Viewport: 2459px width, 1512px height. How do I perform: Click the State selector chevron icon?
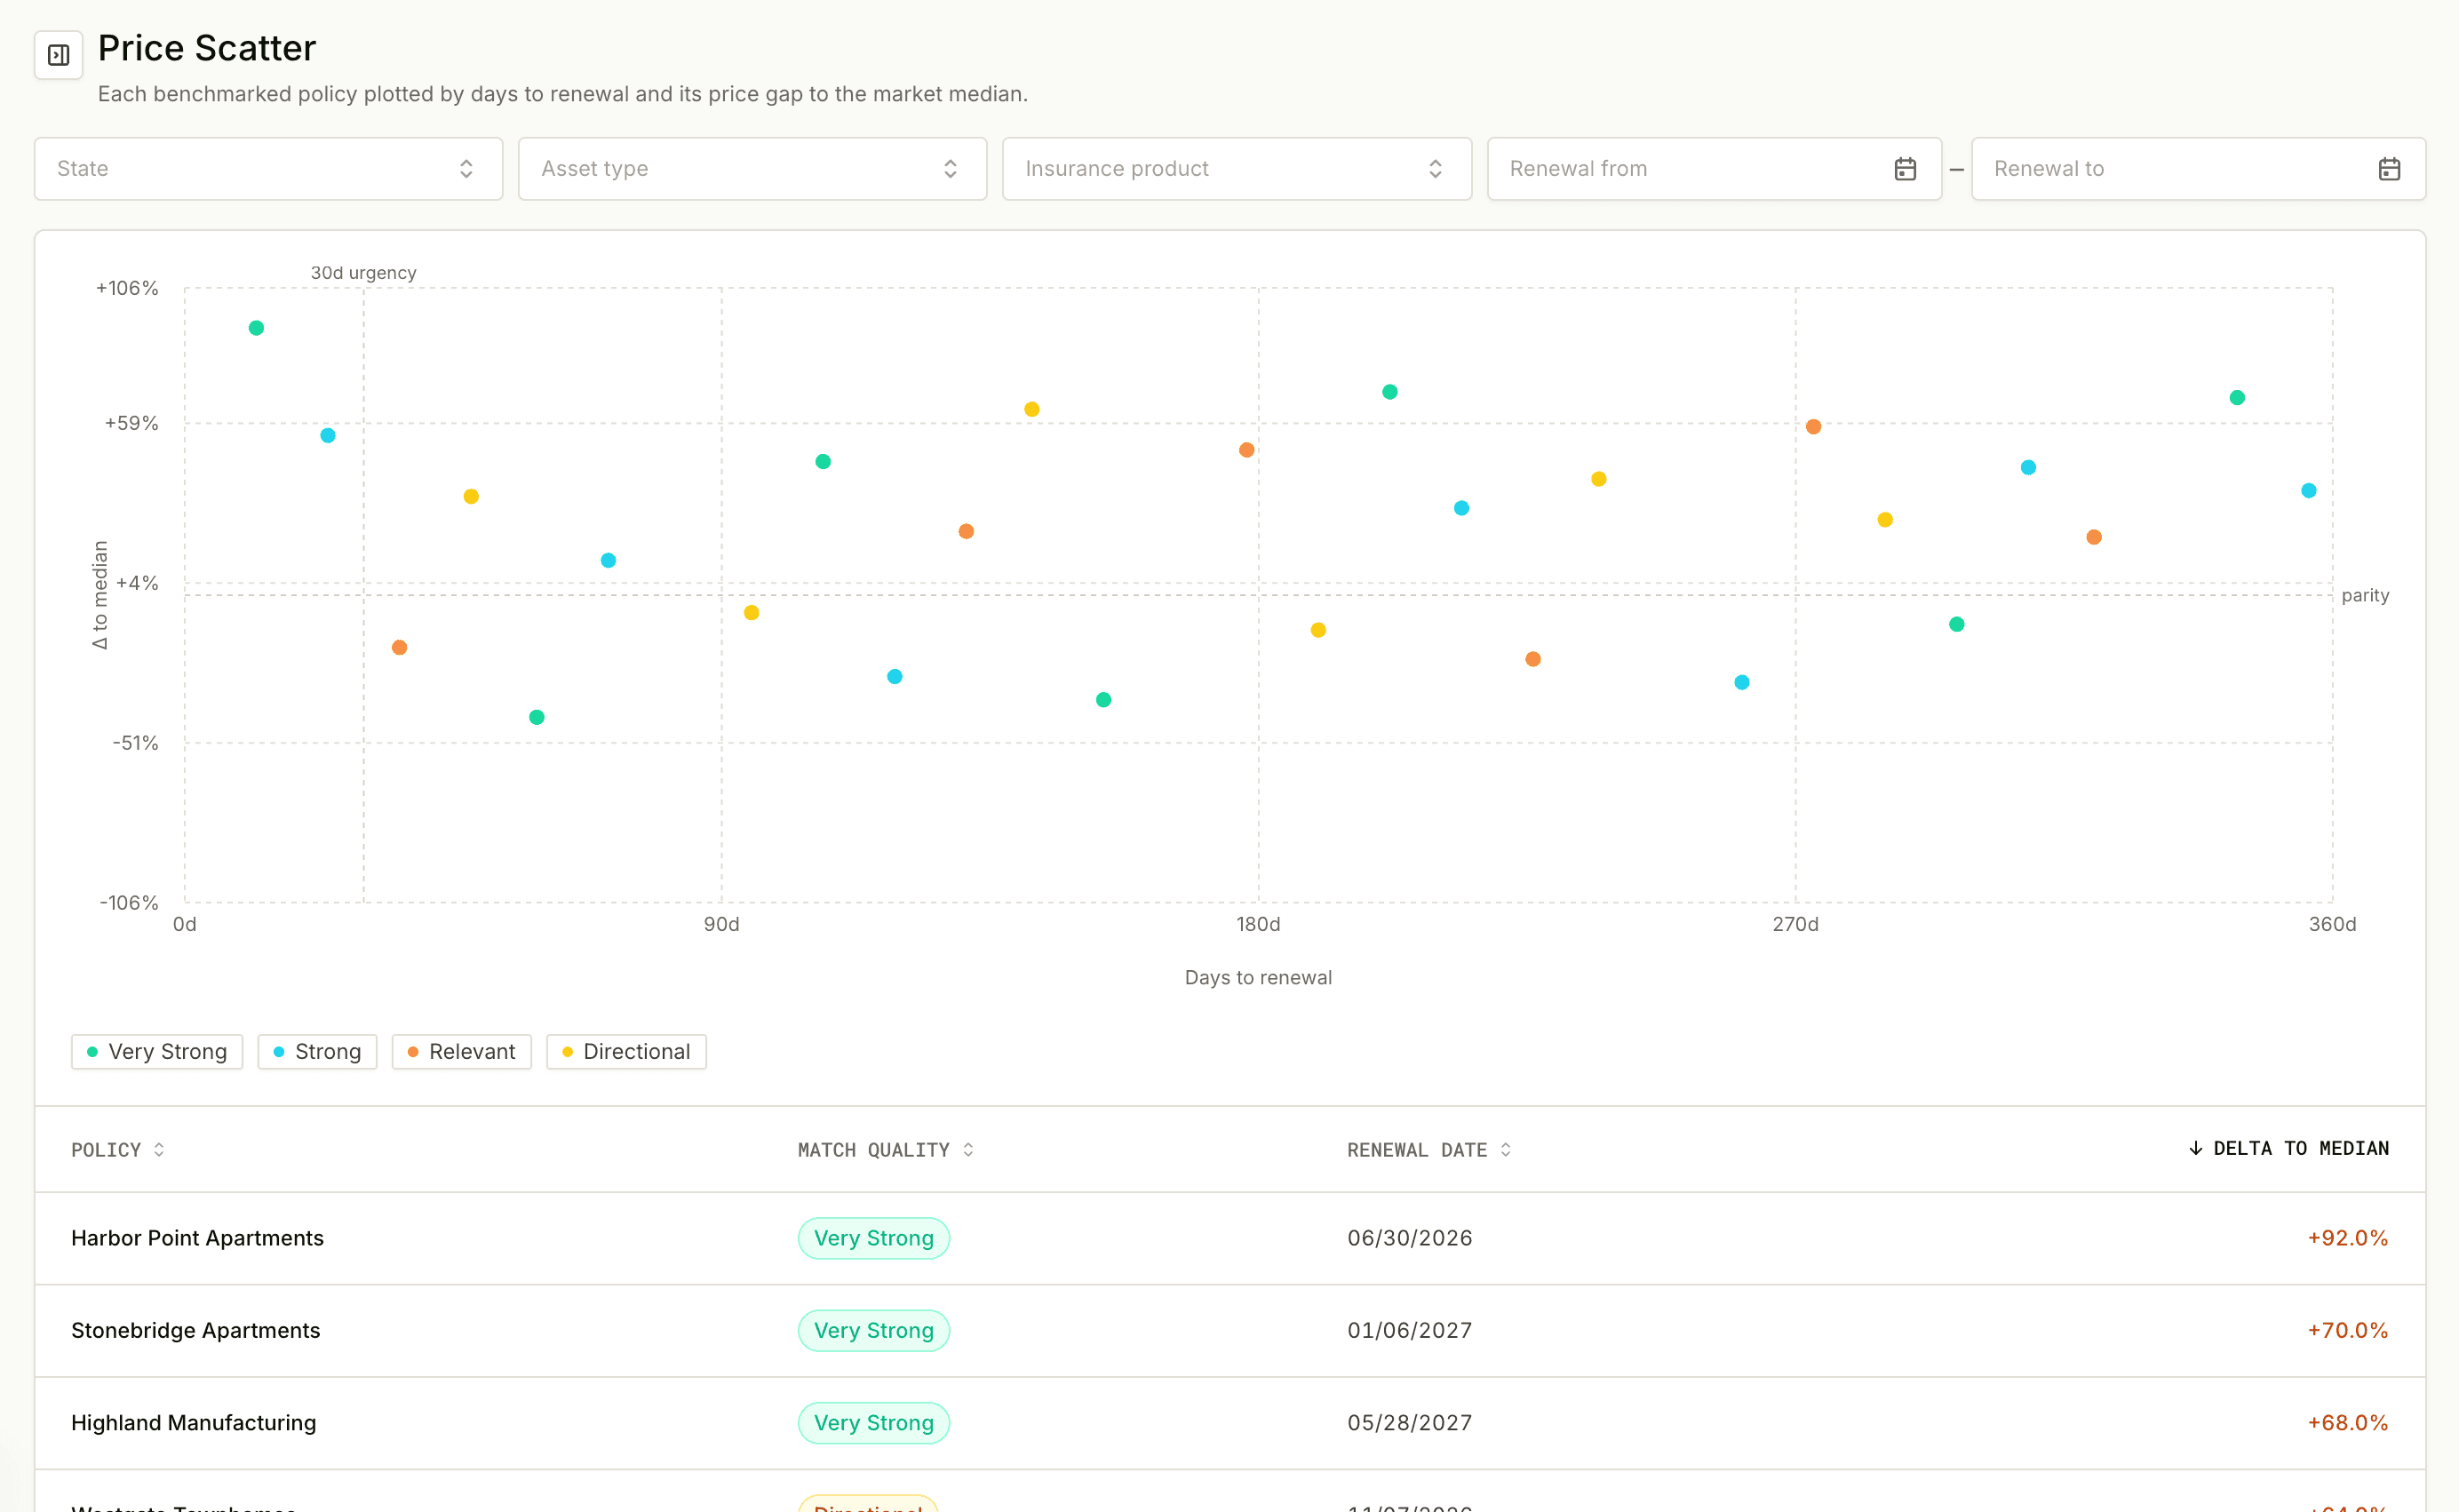point(466,169)
